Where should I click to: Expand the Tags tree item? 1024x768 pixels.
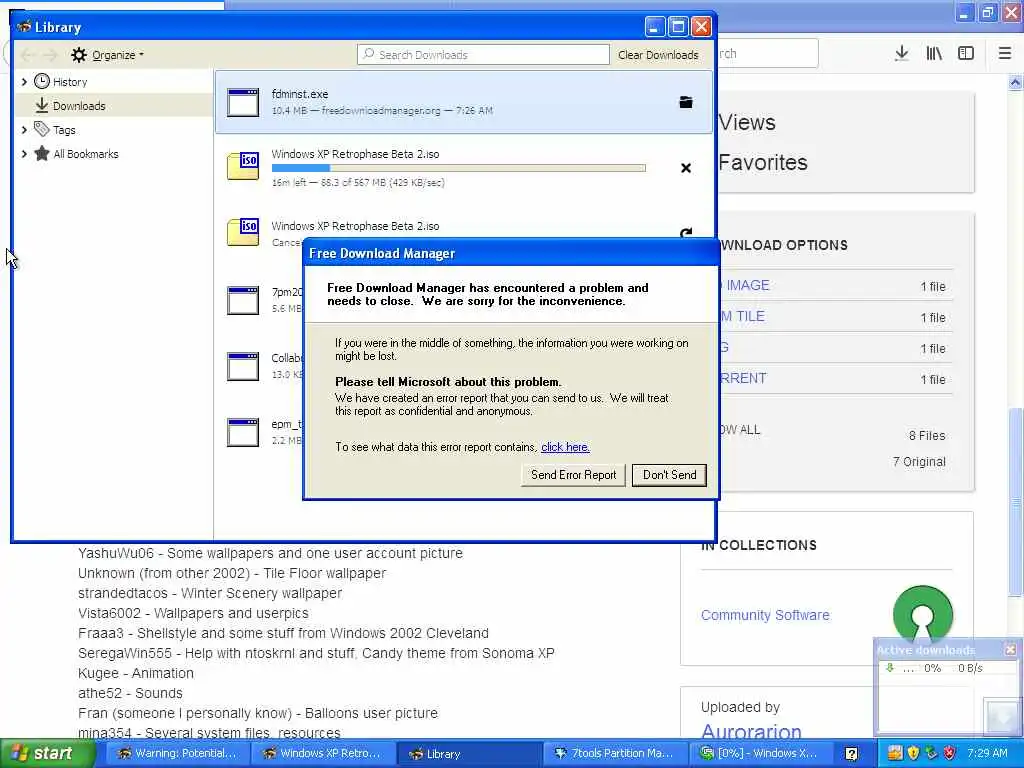click(x=24, y=130)
